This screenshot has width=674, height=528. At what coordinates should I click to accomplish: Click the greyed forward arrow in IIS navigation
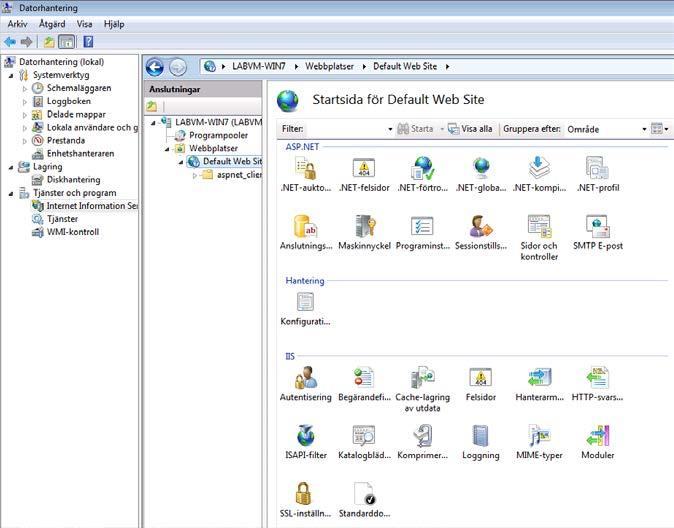178,67
